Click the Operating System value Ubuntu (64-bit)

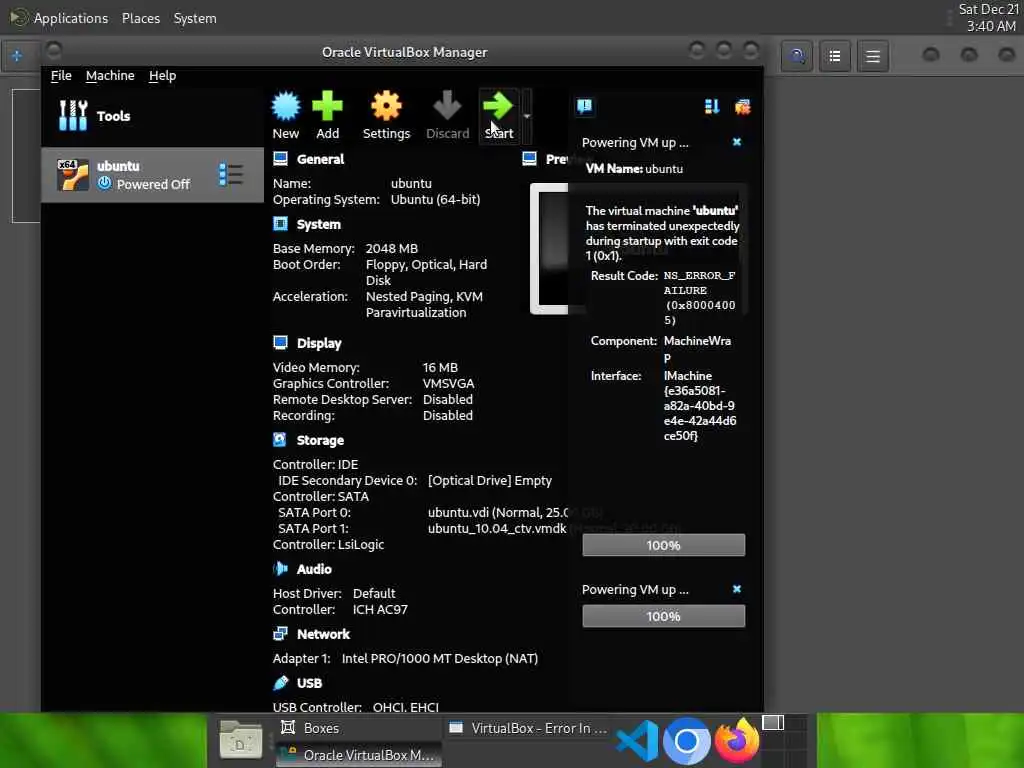click(x=435, y=200)
